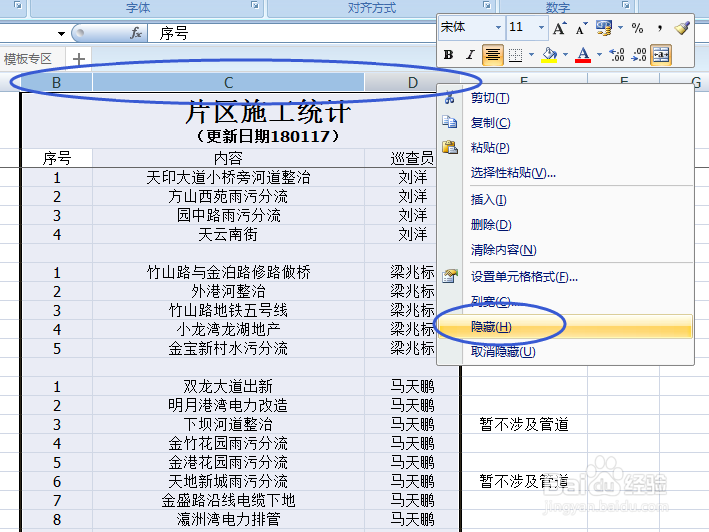Image resolution: width=709 pixels, height=532 pixels.
Task: Select cell 明月港湾电力改造
Action: (x=228, y=405)
